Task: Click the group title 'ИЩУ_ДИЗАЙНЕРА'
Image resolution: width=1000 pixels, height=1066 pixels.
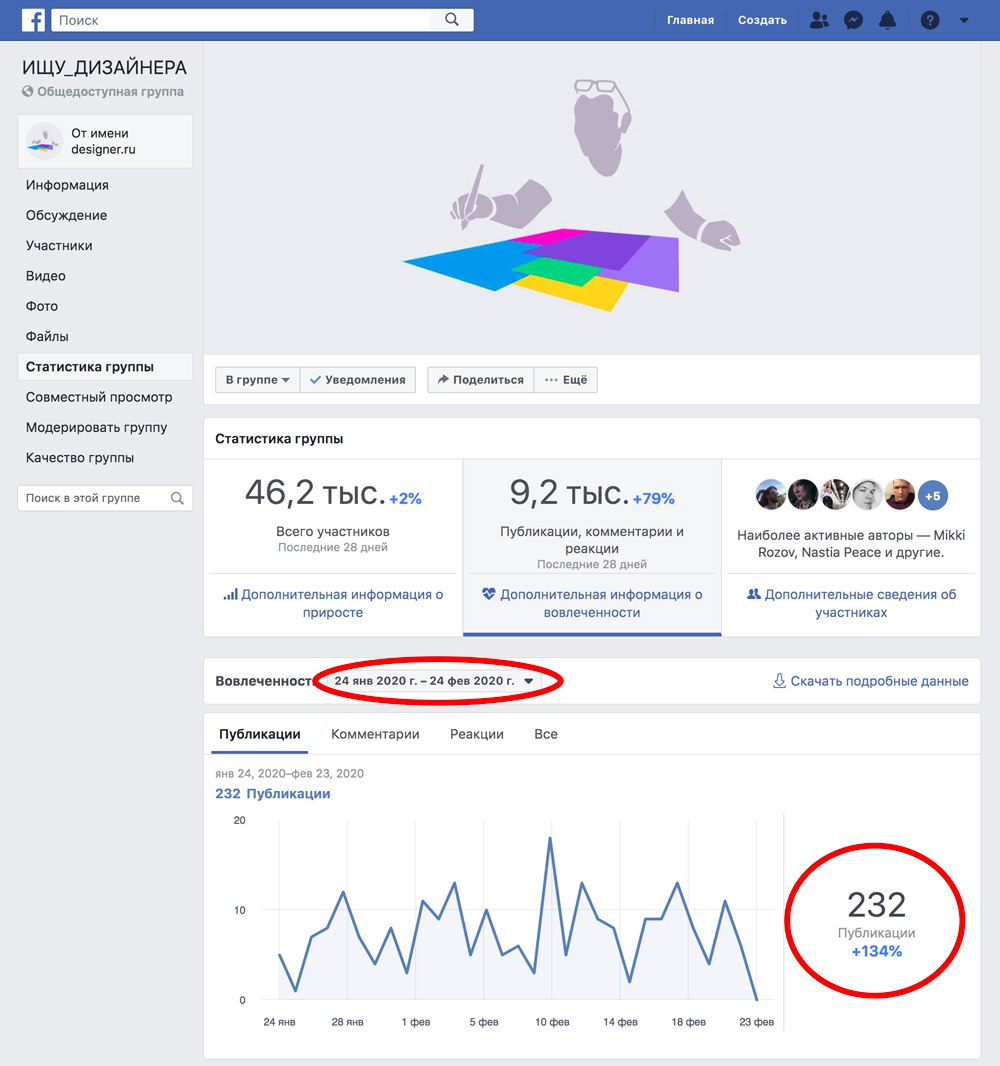Action: point(104,68)
